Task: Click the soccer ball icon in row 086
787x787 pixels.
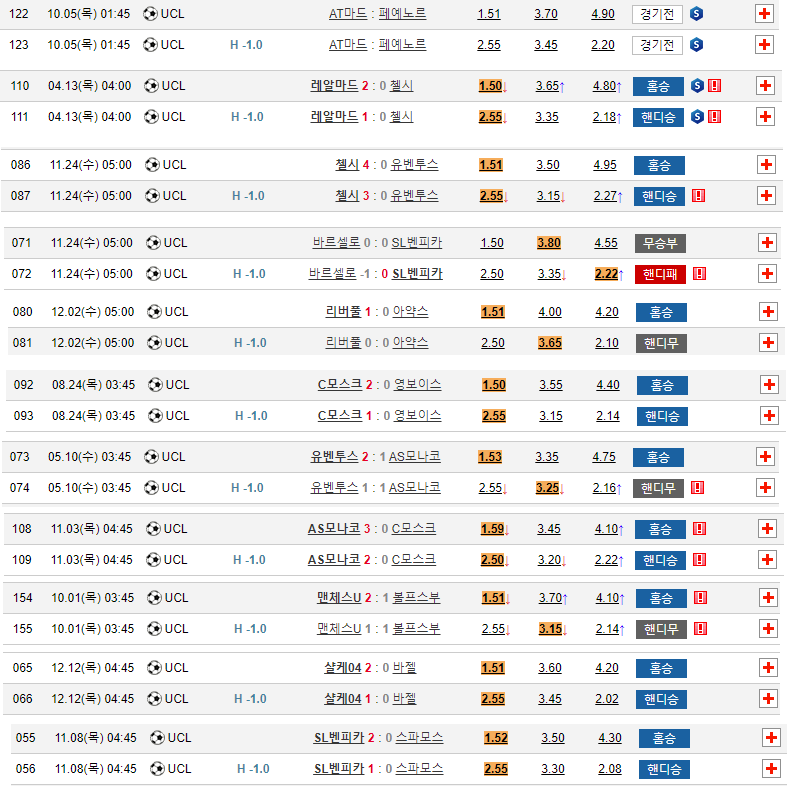Action: [152, 165]
